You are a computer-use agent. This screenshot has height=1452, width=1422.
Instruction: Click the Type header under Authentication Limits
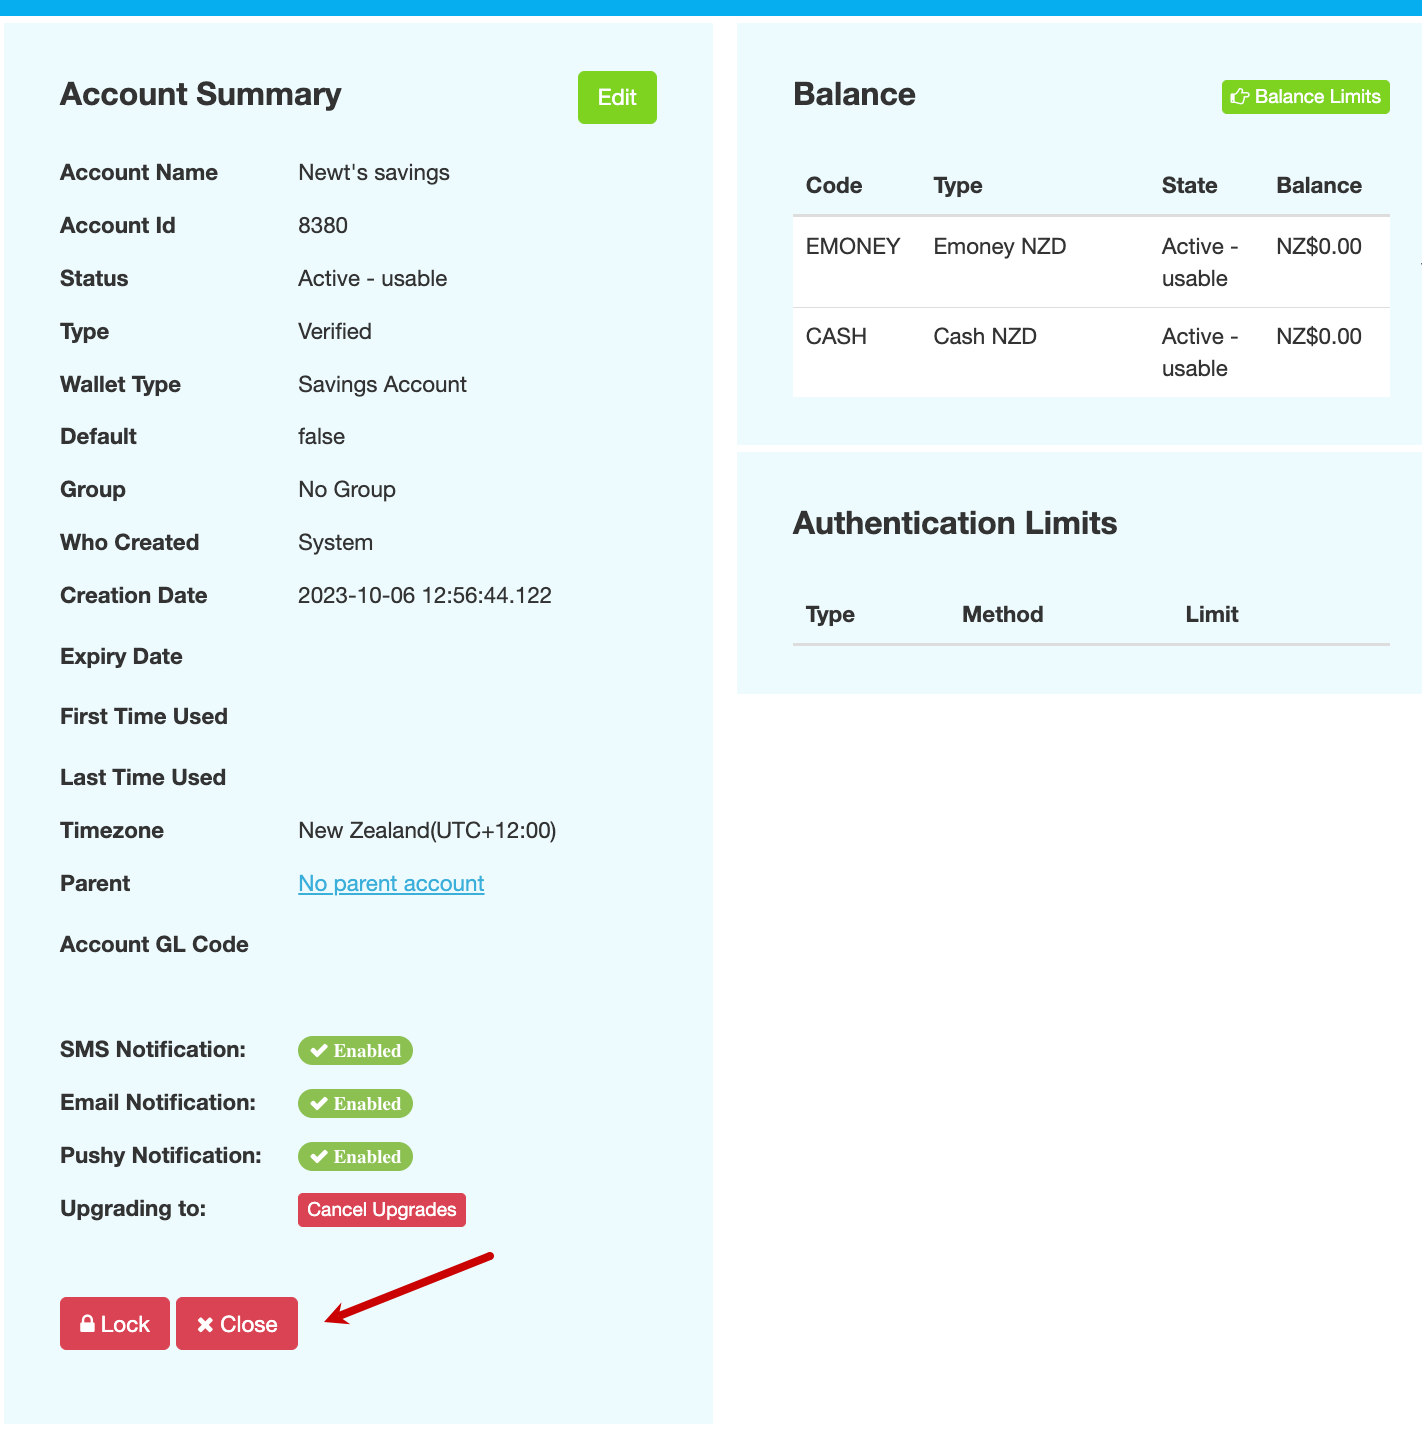coord(830,615)
